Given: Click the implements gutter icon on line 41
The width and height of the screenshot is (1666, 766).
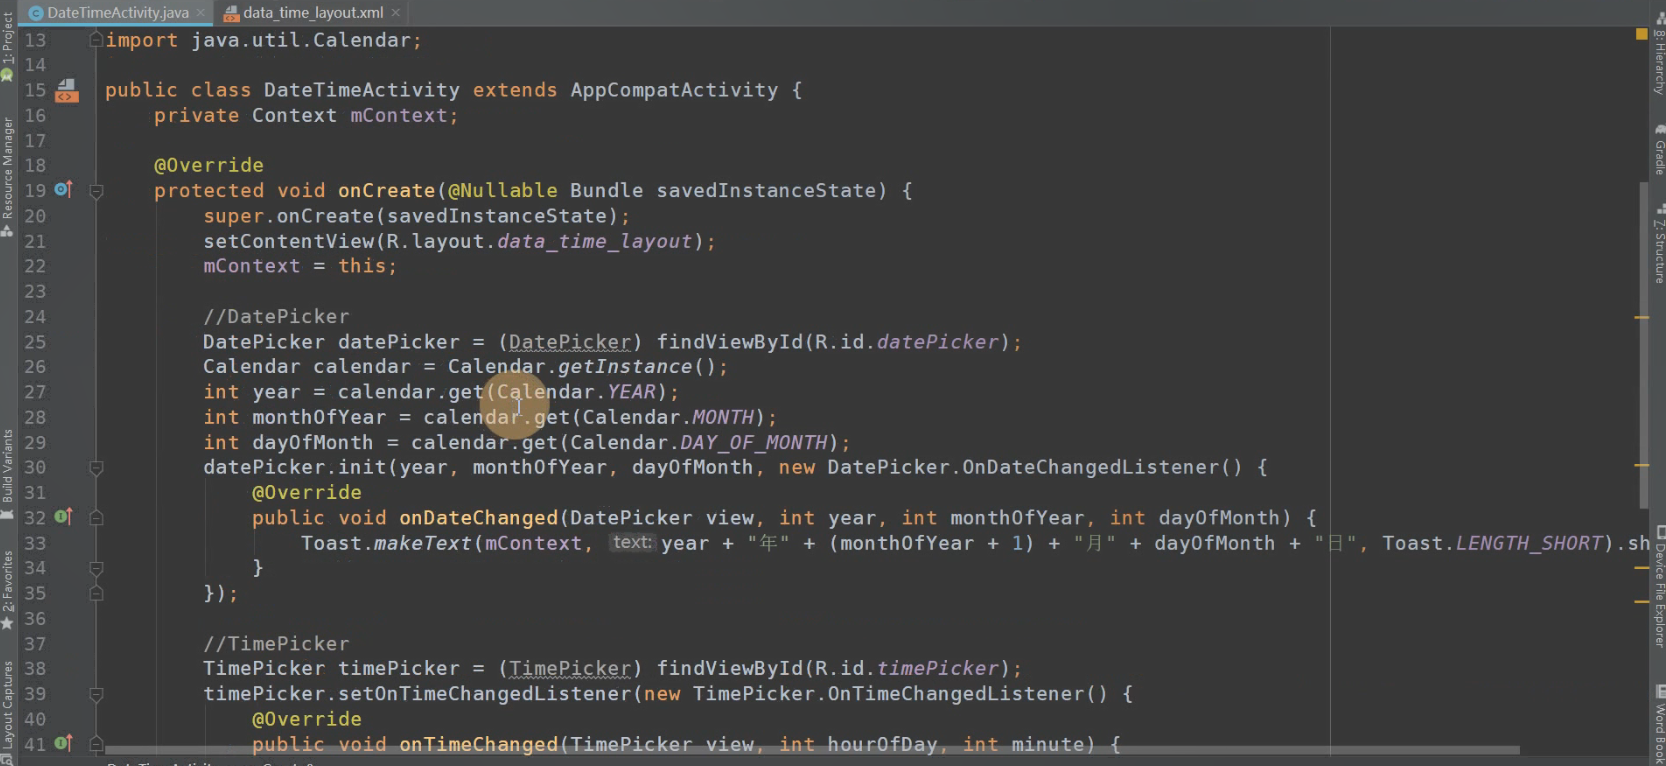Looking at the screenshot, I should pyautogui.click(x=63, y=743).
